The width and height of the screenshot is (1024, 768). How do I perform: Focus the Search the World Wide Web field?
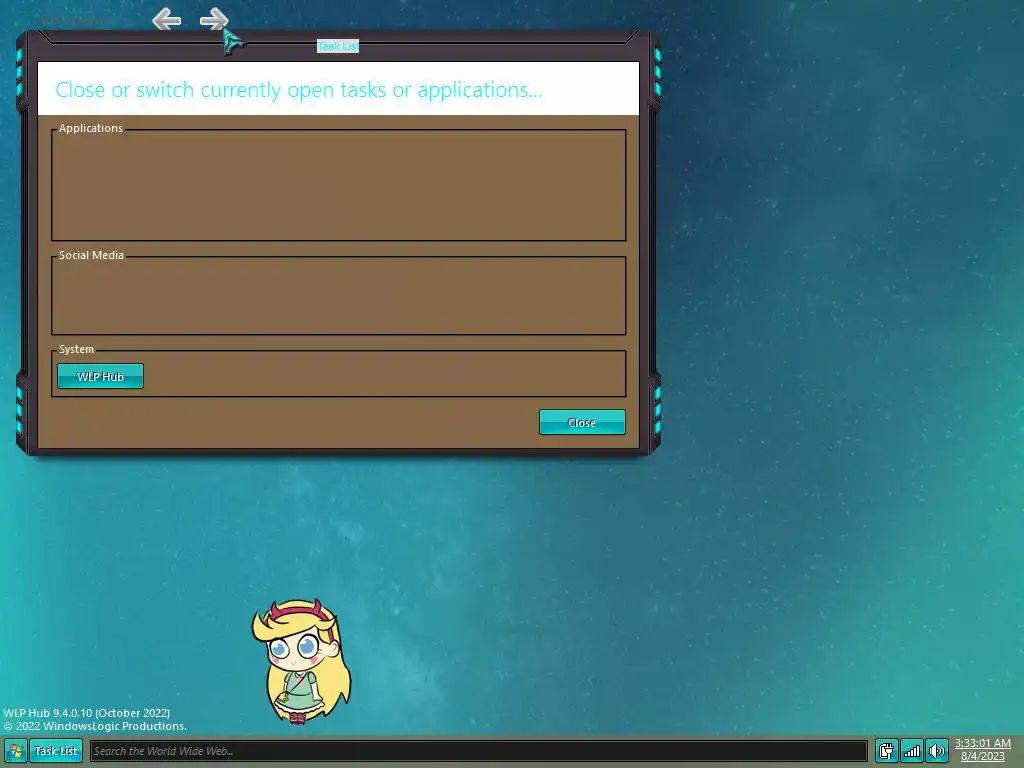click(479, 751)
